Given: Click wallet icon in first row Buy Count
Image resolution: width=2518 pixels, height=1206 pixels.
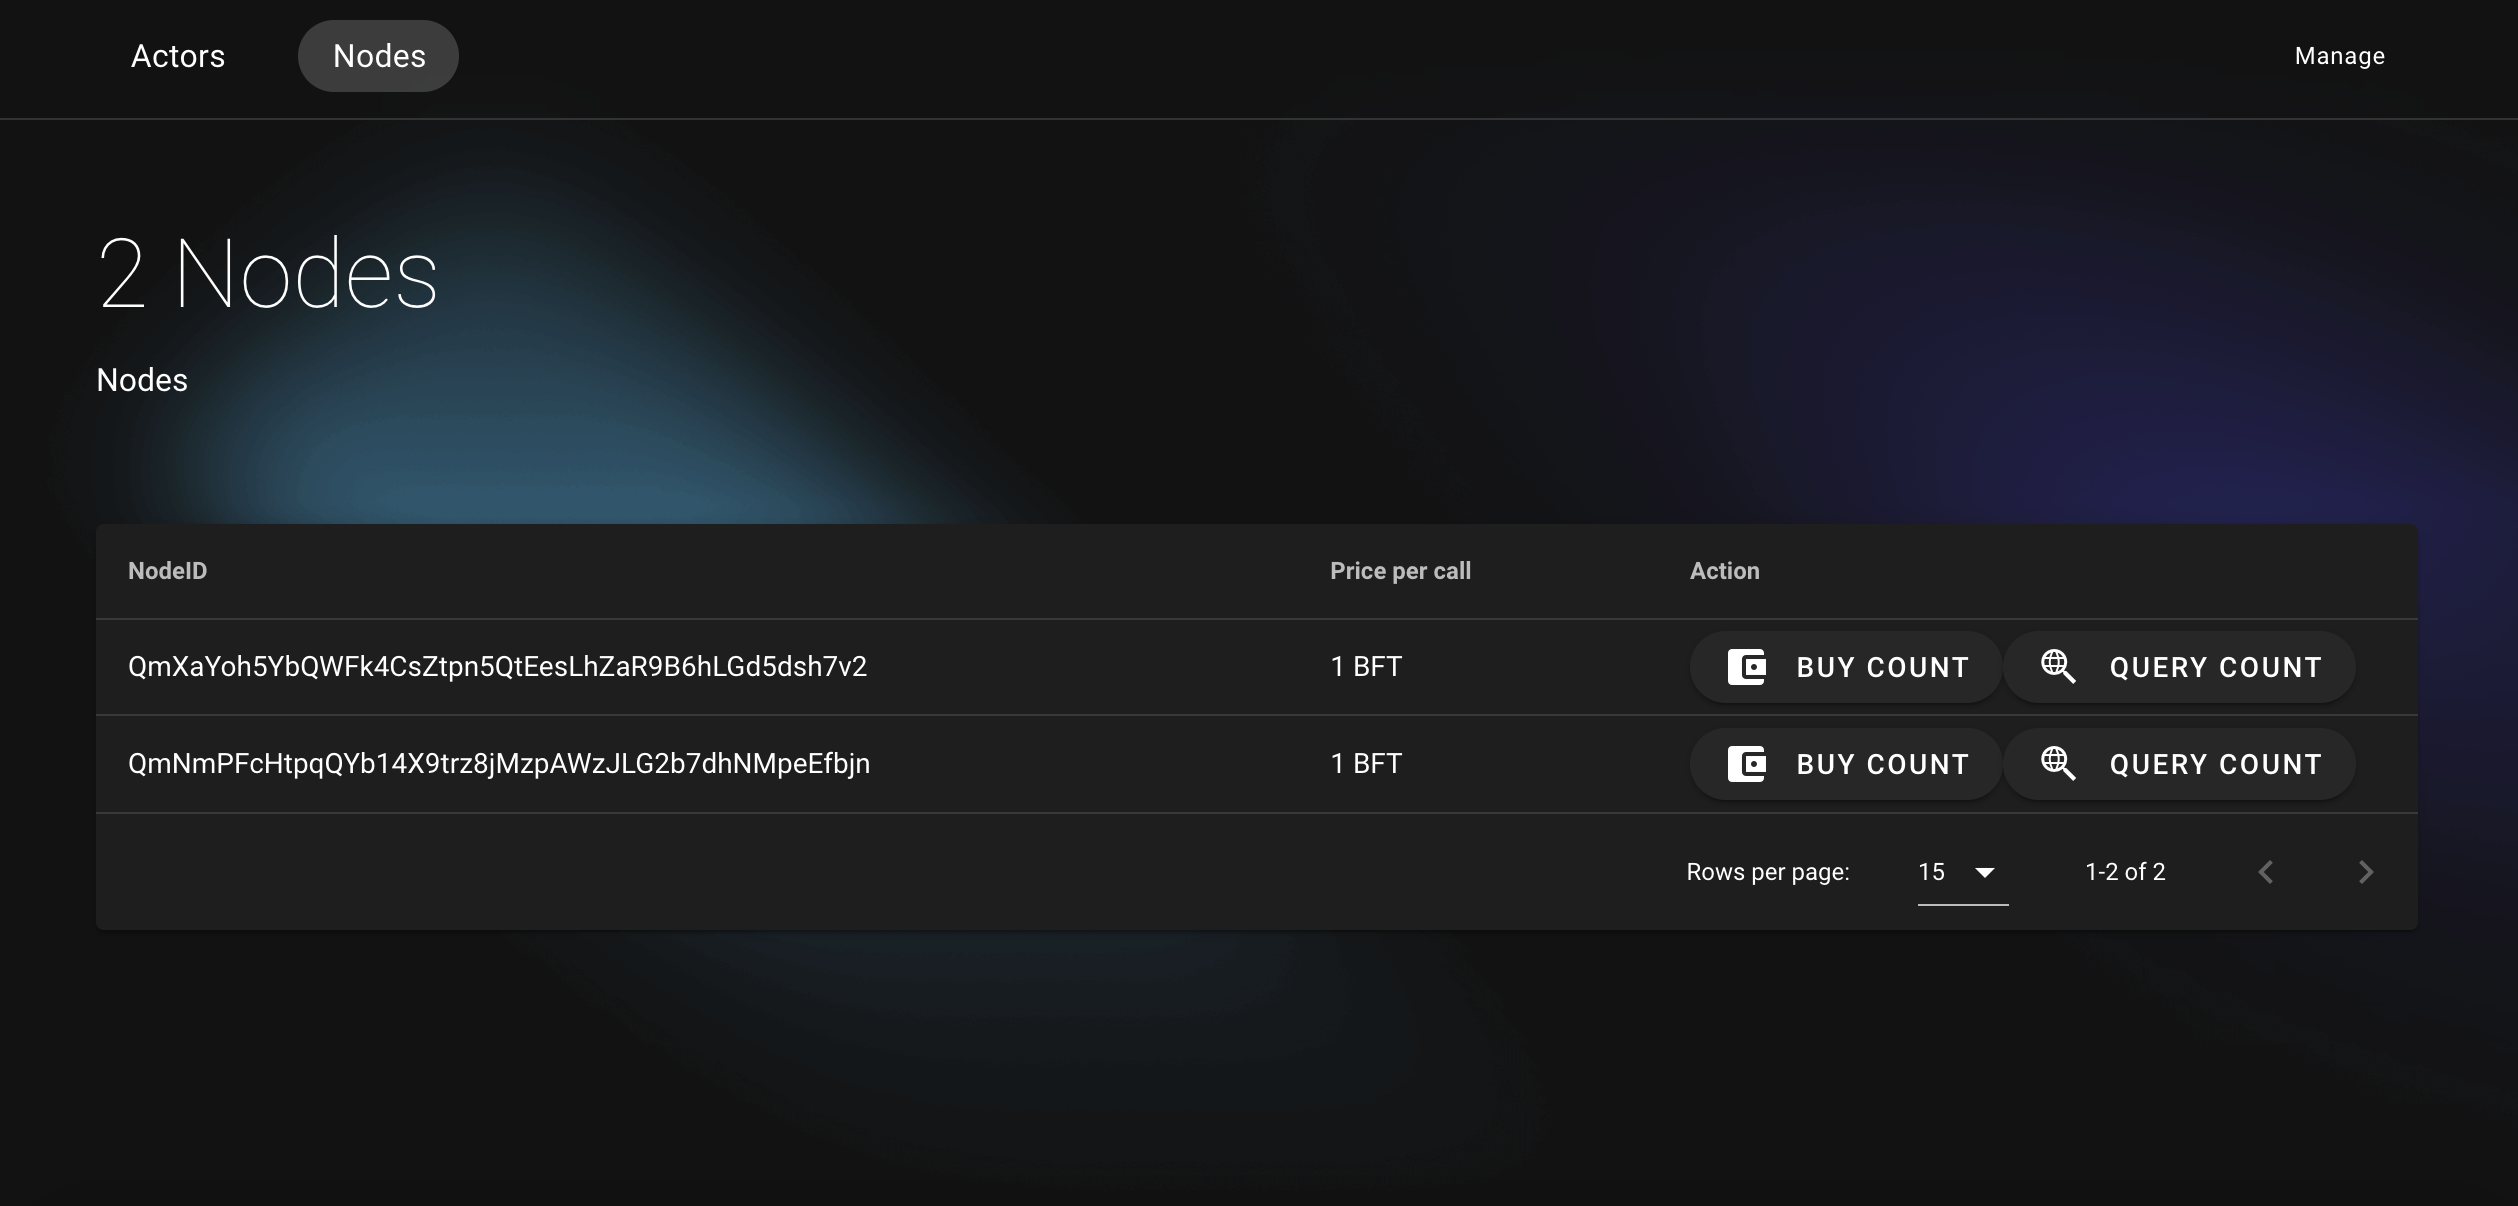Looking at the screenshot, I should click(x=1747, y=667).
